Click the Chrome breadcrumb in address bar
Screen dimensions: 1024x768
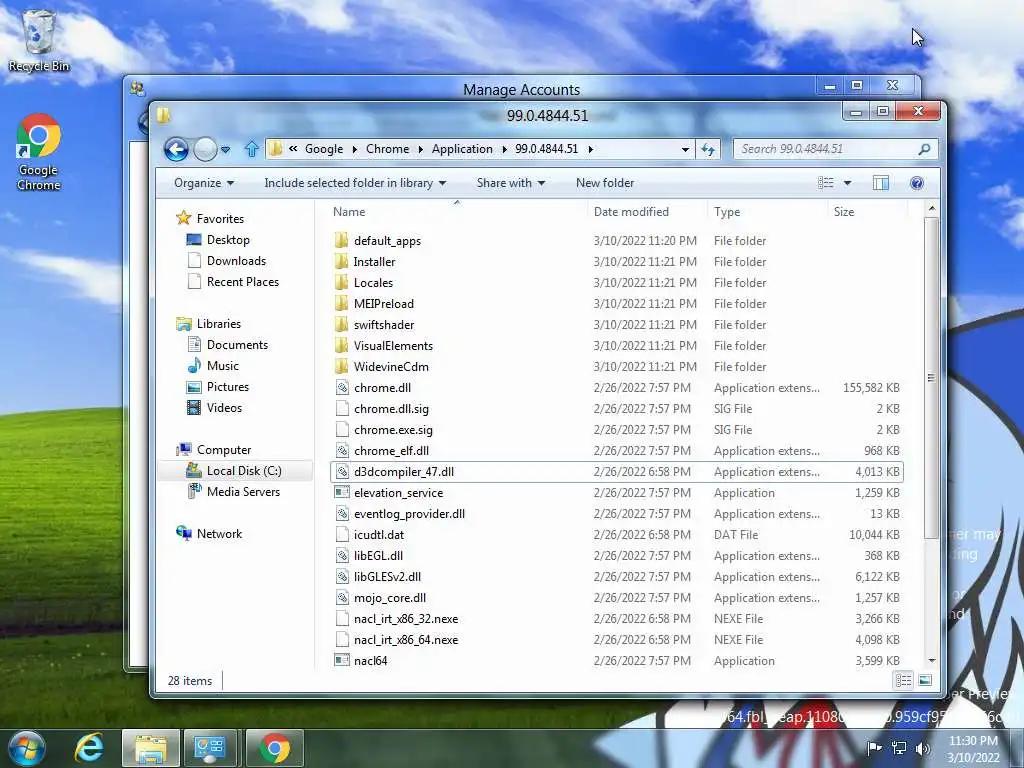tap(387, 149)
